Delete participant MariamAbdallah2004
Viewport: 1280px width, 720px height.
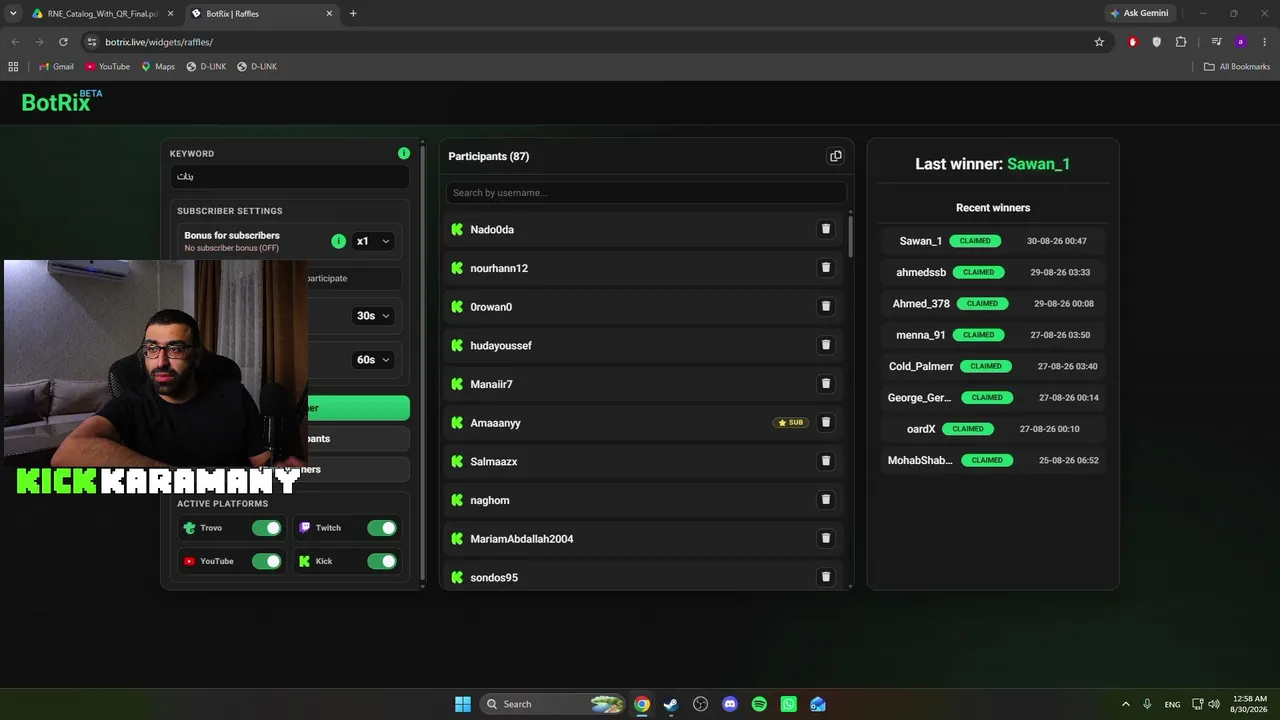[x=826, y=538]
